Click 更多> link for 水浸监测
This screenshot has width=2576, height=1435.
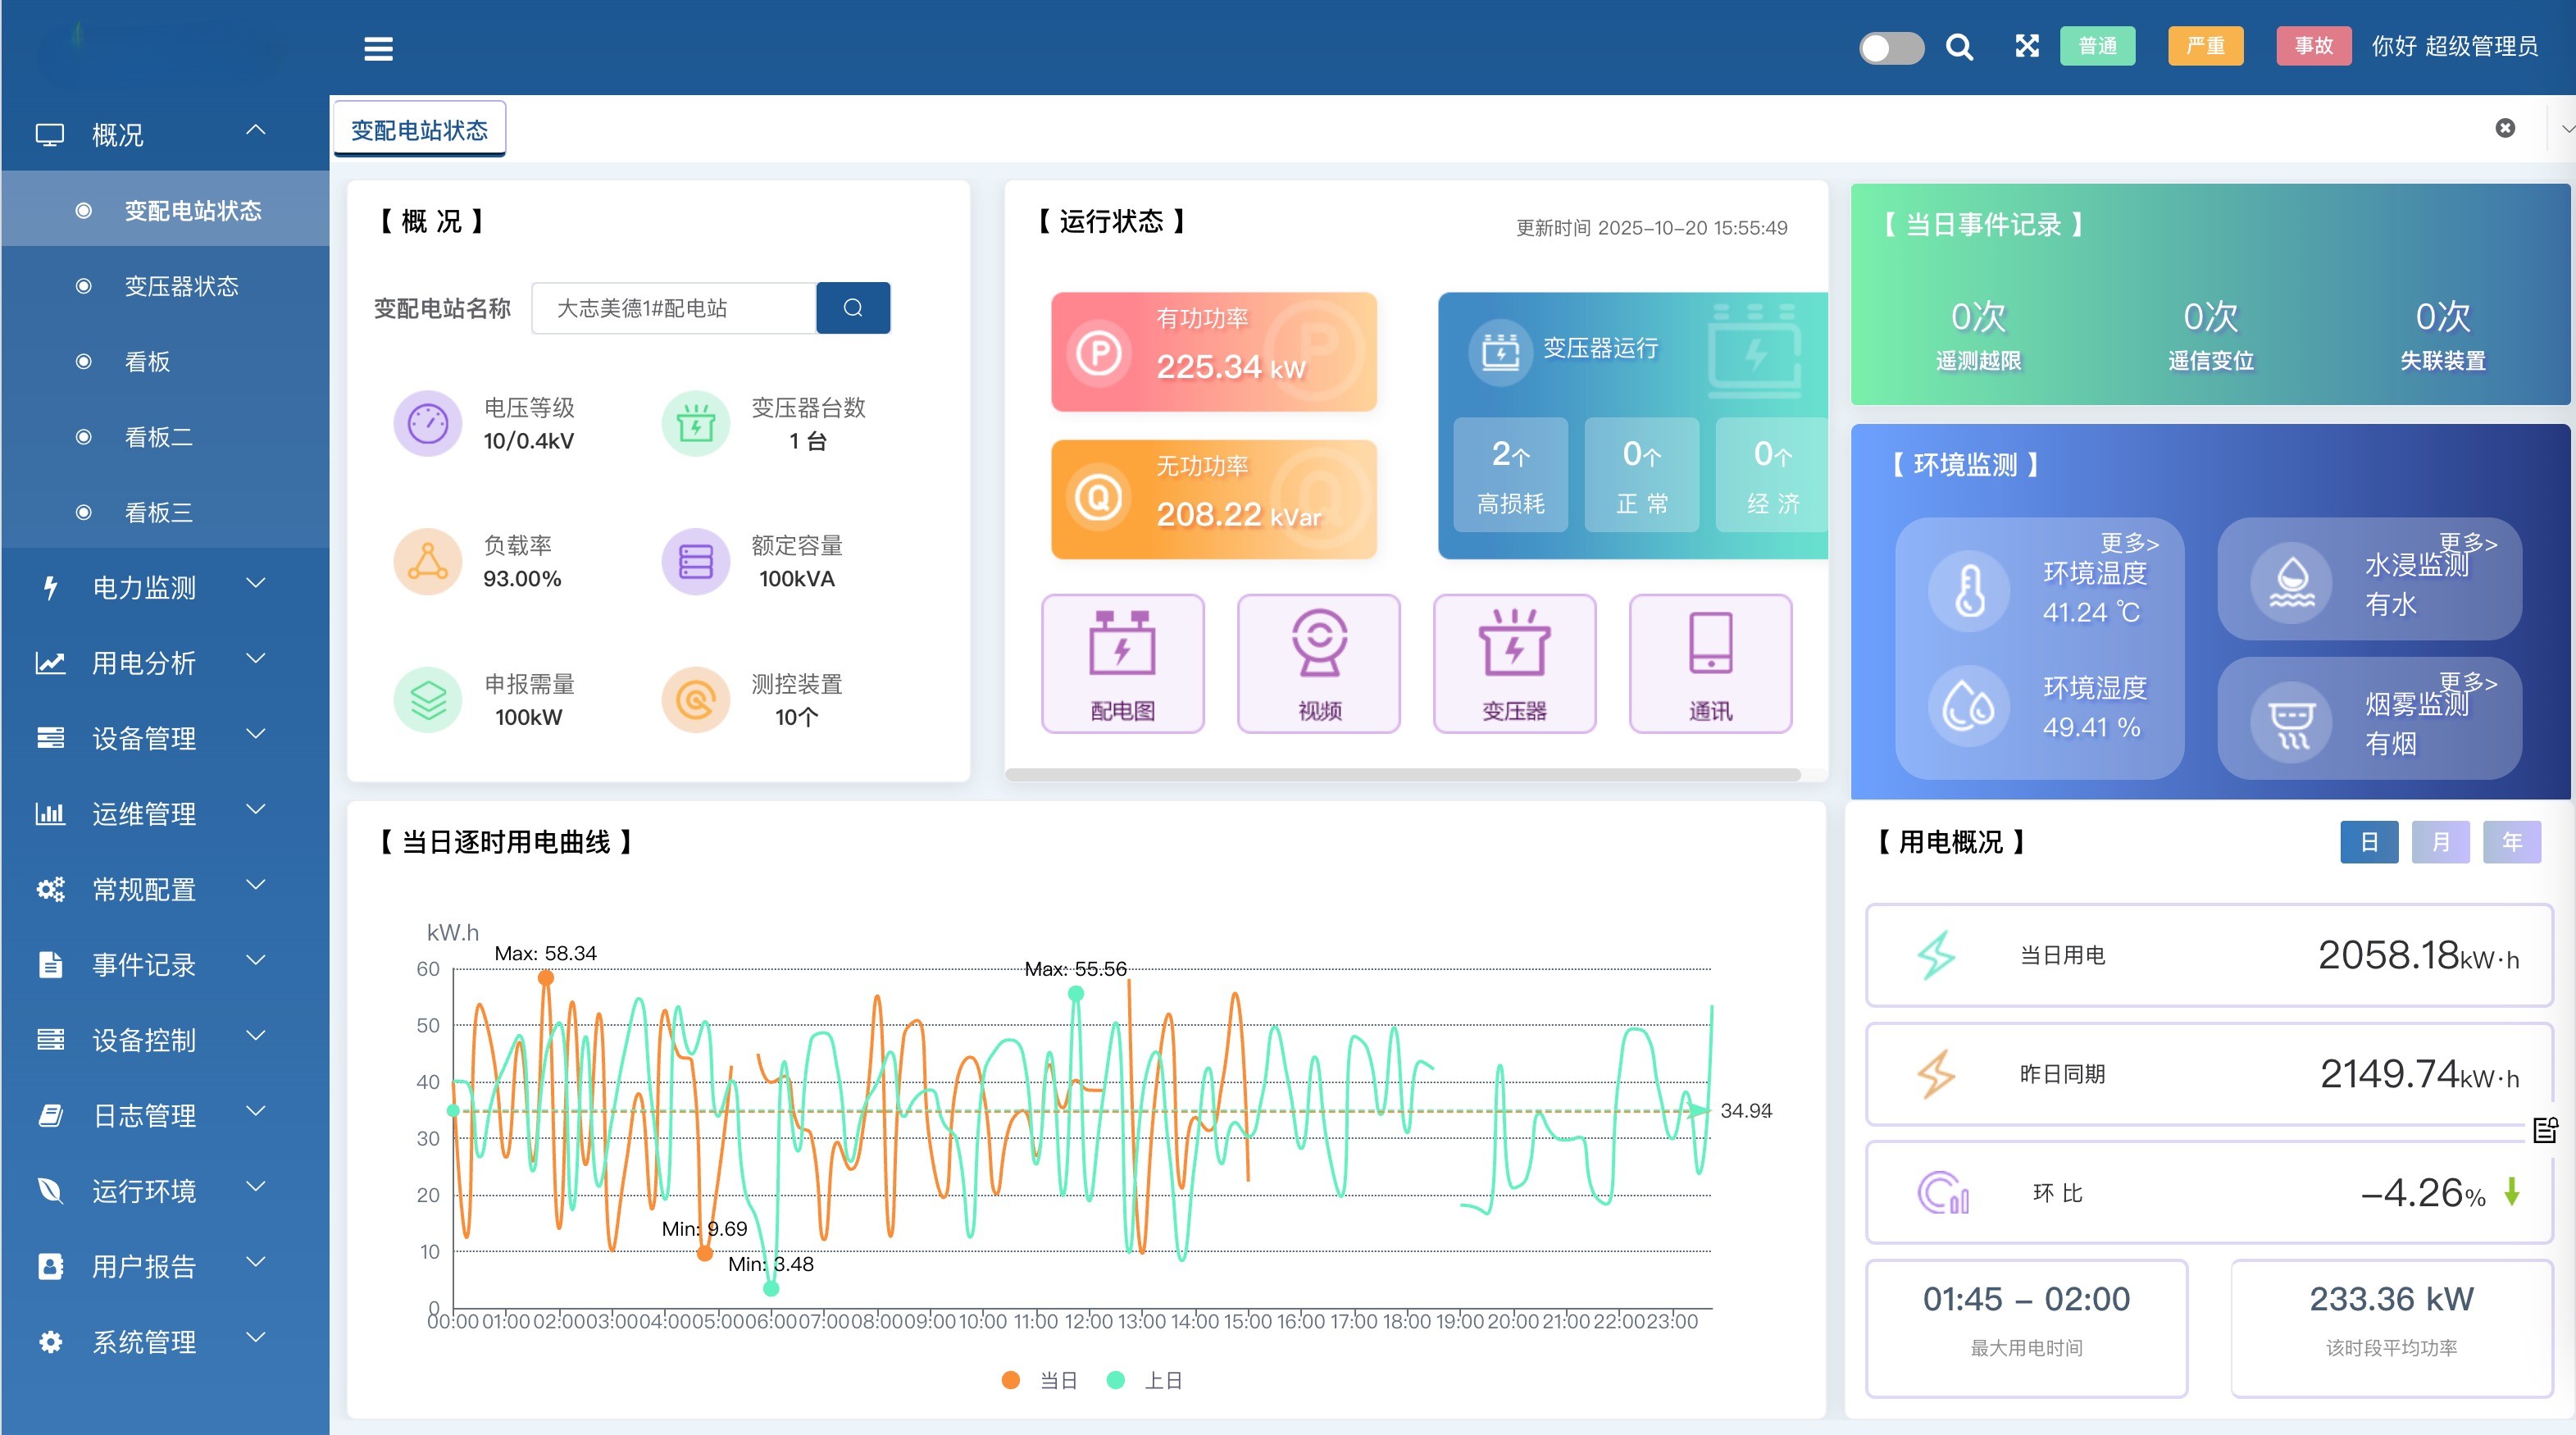2467,543
